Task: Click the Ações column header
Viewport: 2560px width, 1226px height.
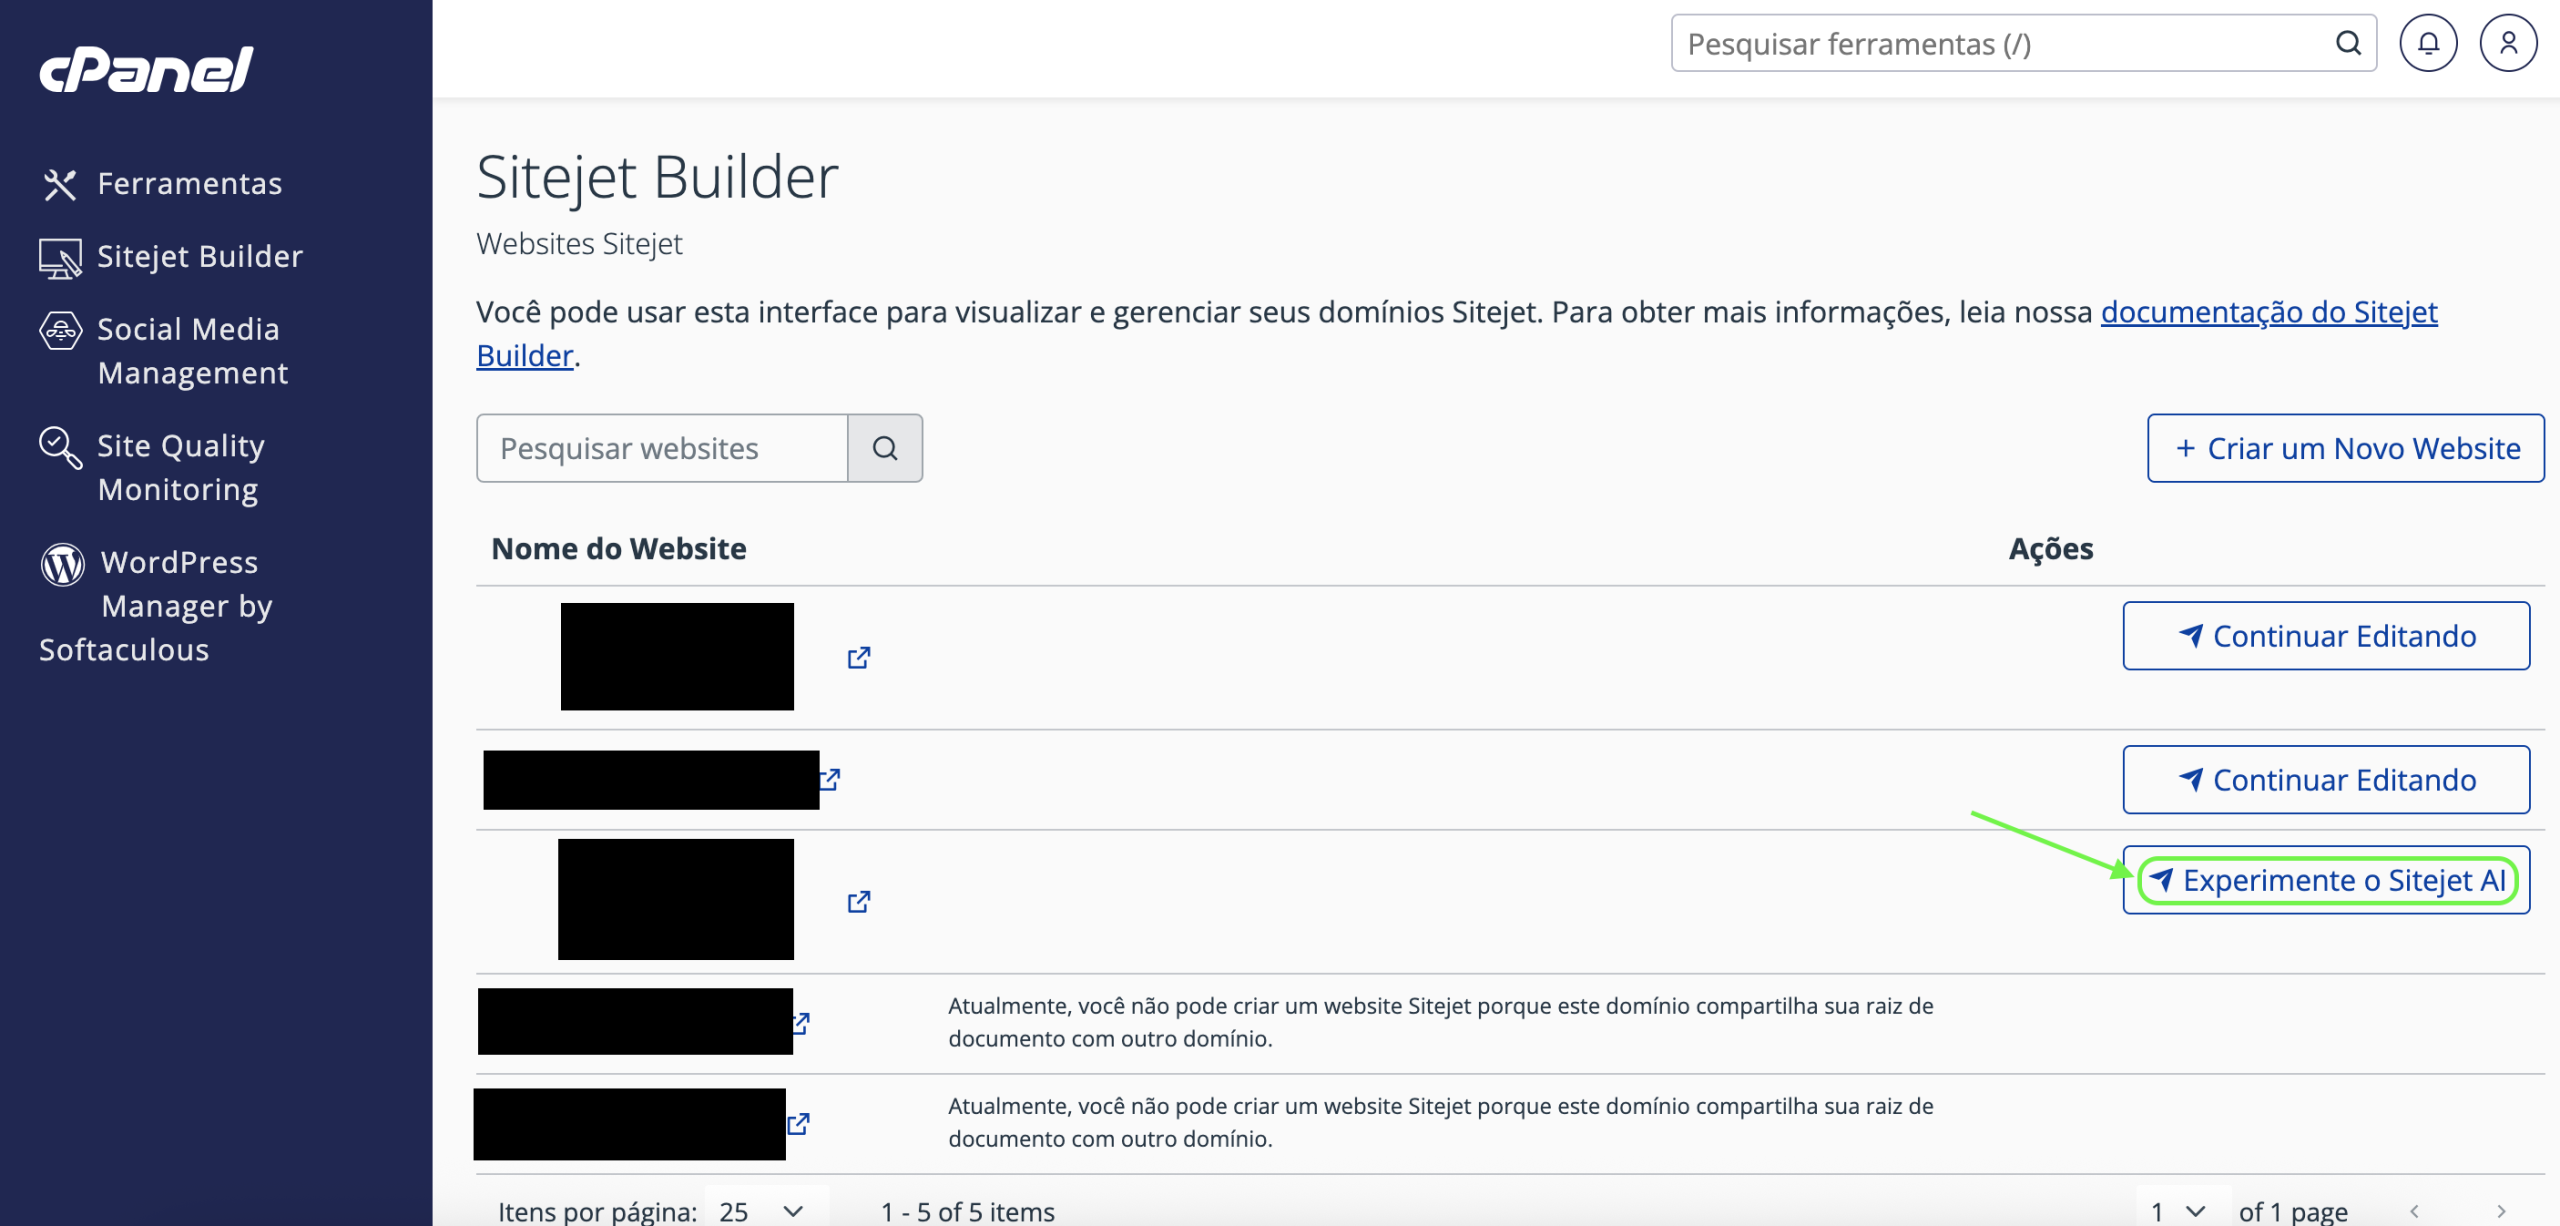Action: (2051, 548)
